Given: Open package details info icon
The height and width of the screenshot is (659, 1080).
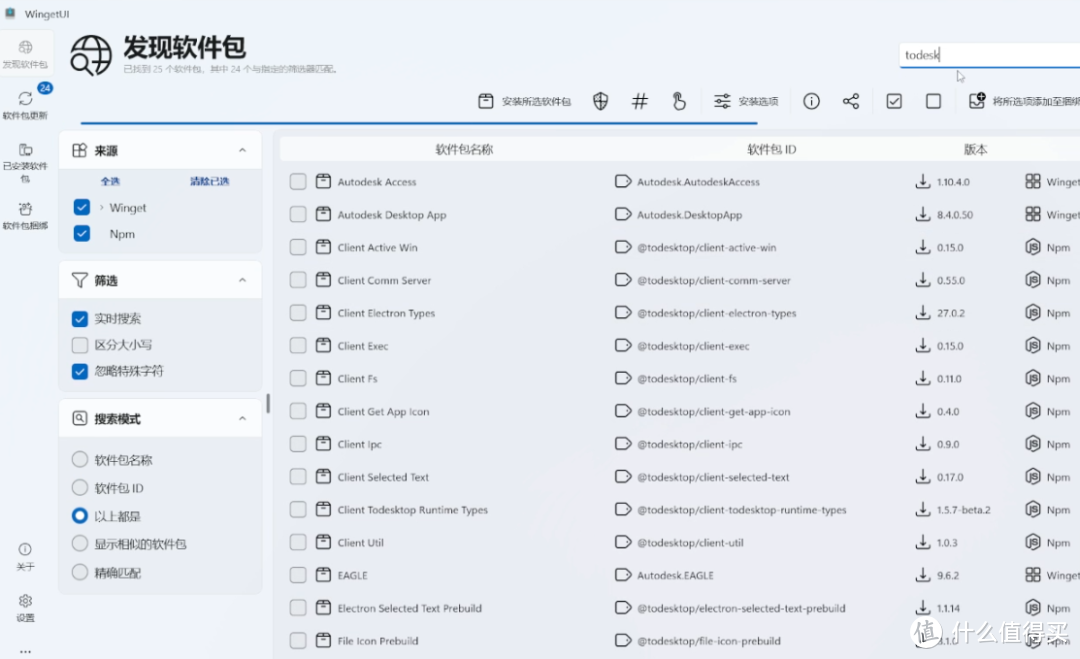Looking at the screenshot, I should click(x=811, y=102).
